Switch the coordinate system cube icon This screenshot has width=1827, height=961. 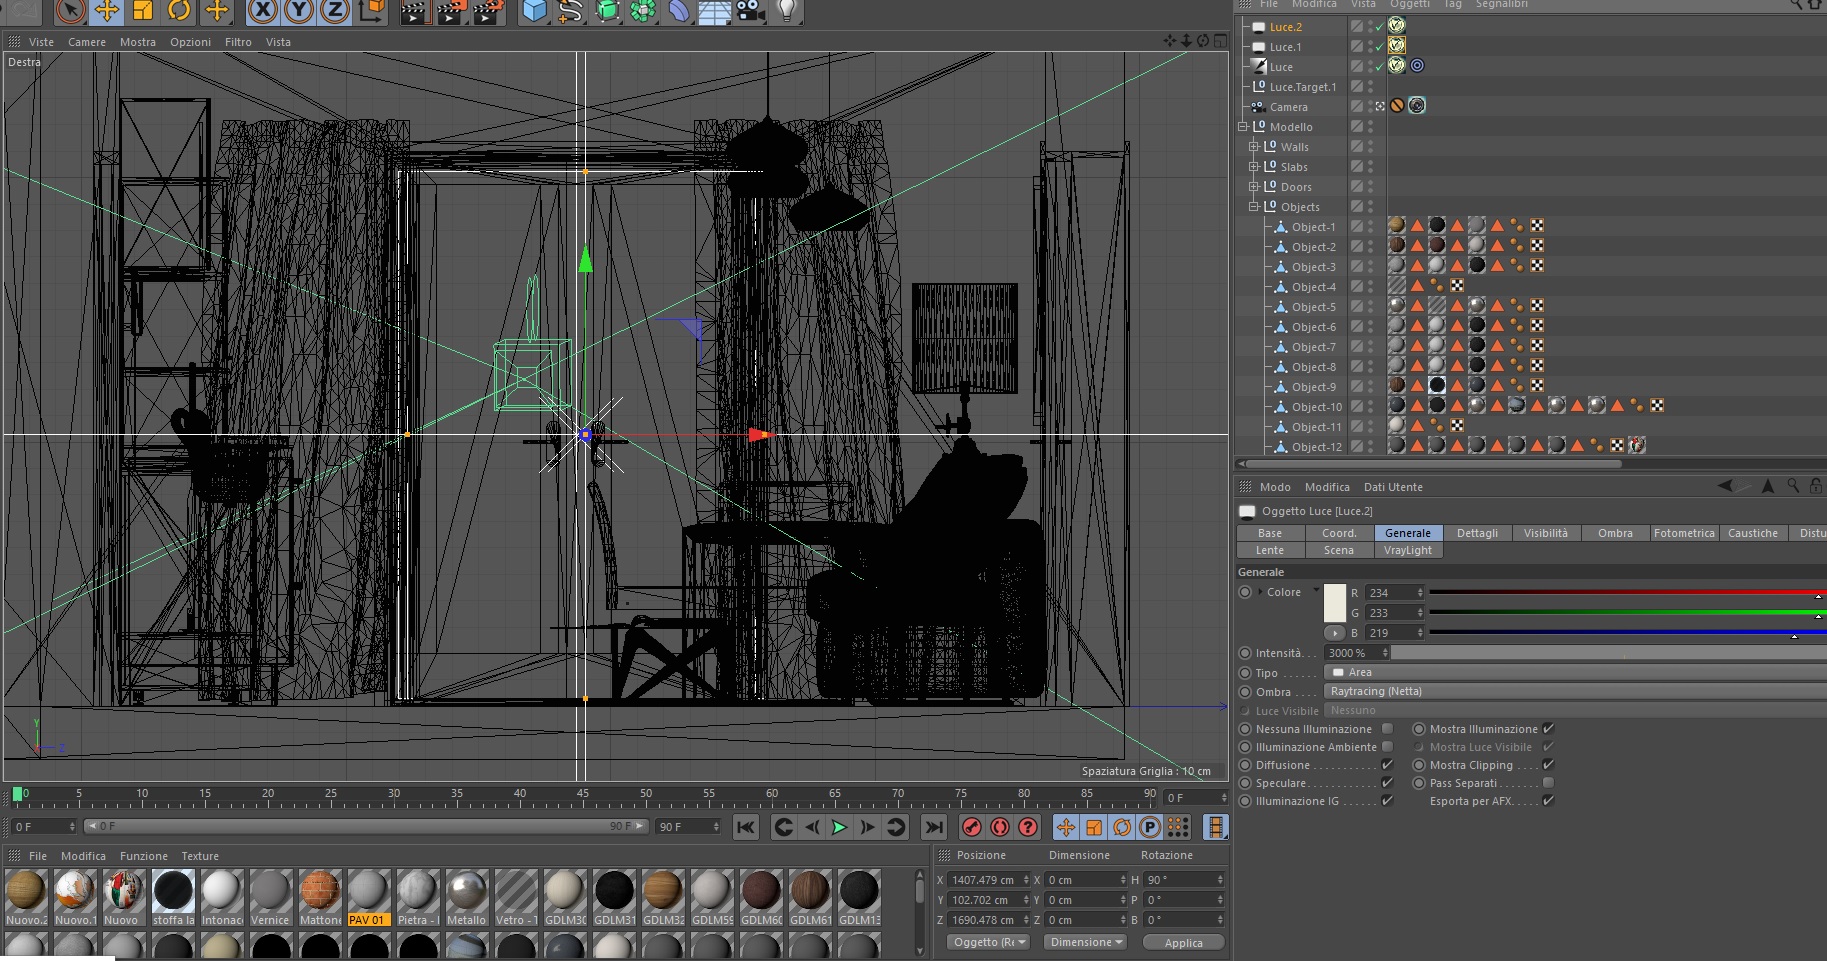point(372,11)
